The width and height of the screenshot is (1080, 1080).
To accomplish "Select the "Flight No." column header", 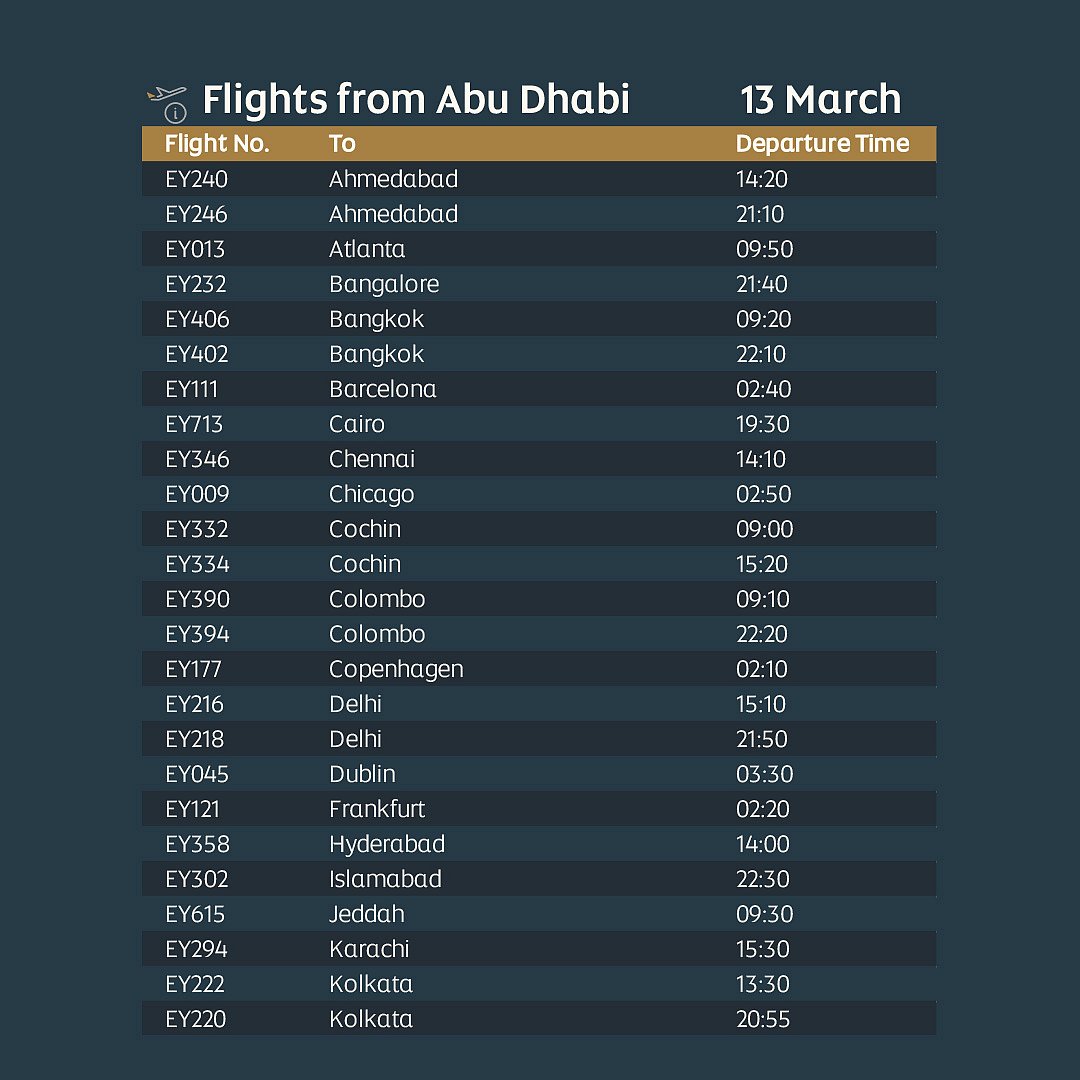I will (x=217, y=144).
